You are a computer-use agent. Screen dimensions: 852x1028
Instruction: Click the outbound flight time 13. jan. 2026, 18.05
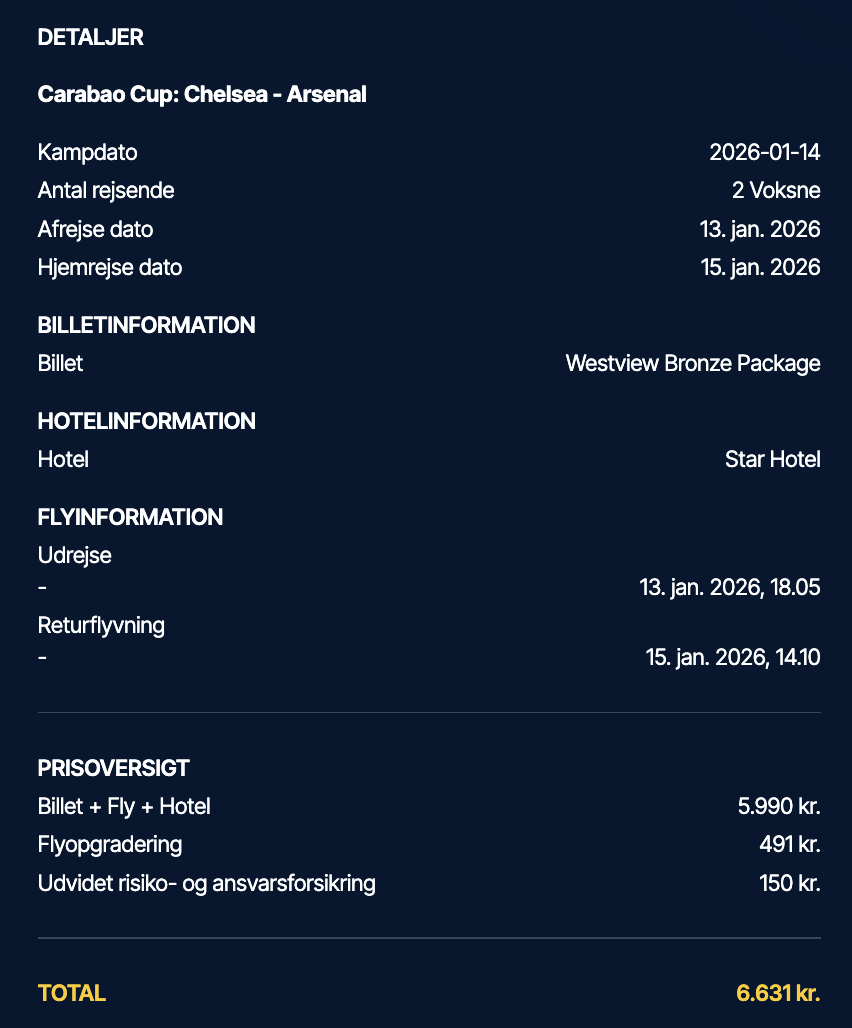click(x=730, y=587)
